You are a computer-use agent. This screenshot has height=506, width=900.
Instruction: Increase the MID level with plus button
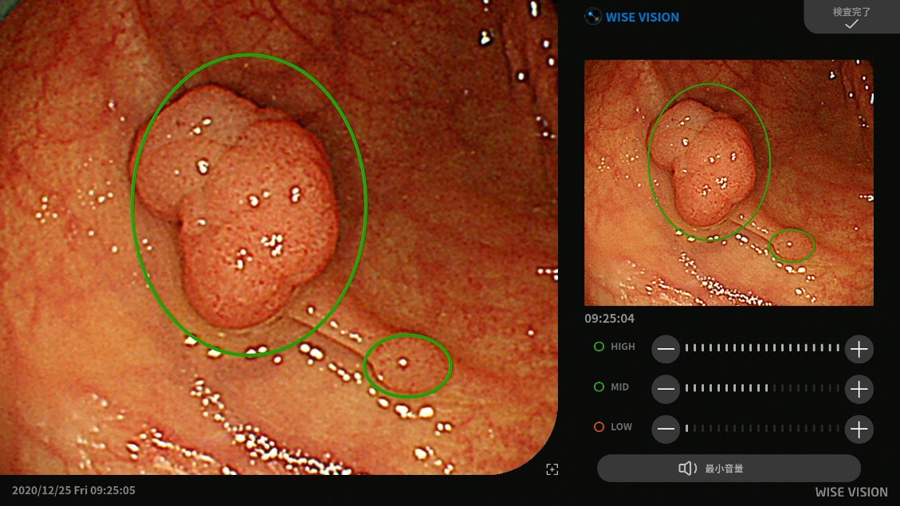pyautogui.click(x=859, y=388)
